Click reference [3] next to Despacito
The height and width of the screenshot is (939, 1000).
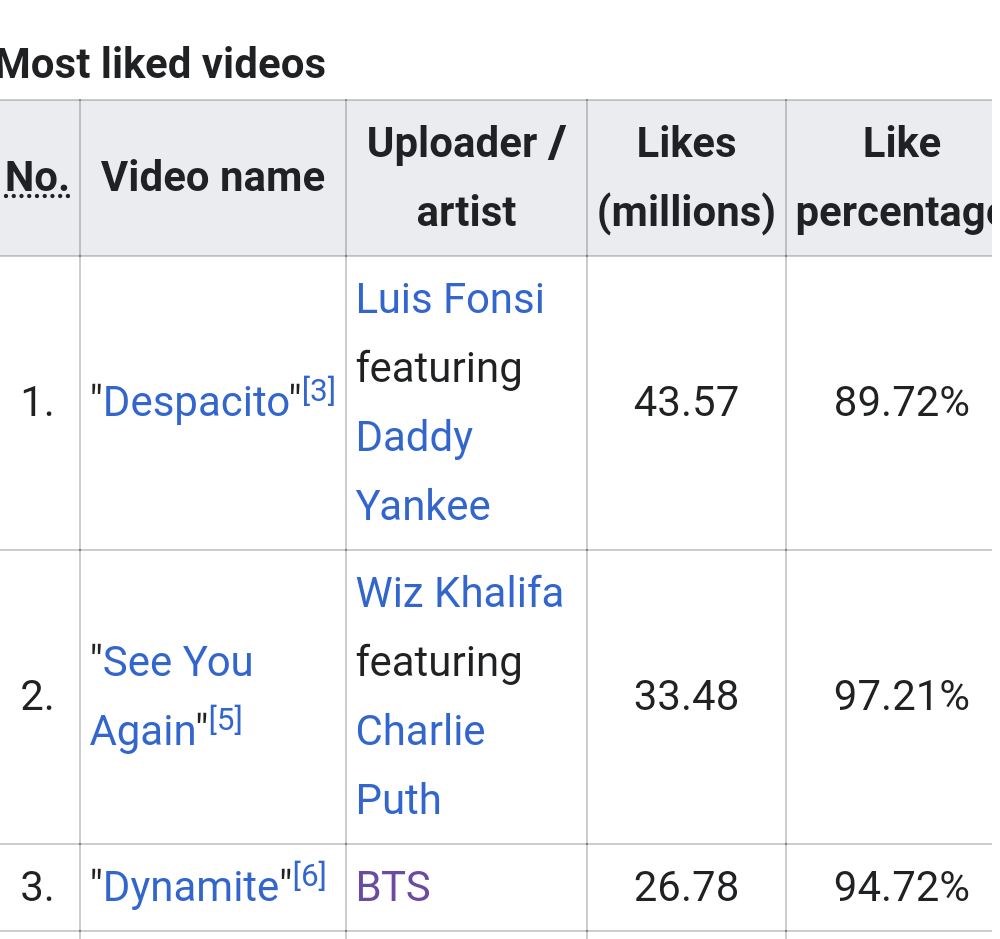pyautogui.click(x=319, y=391)
